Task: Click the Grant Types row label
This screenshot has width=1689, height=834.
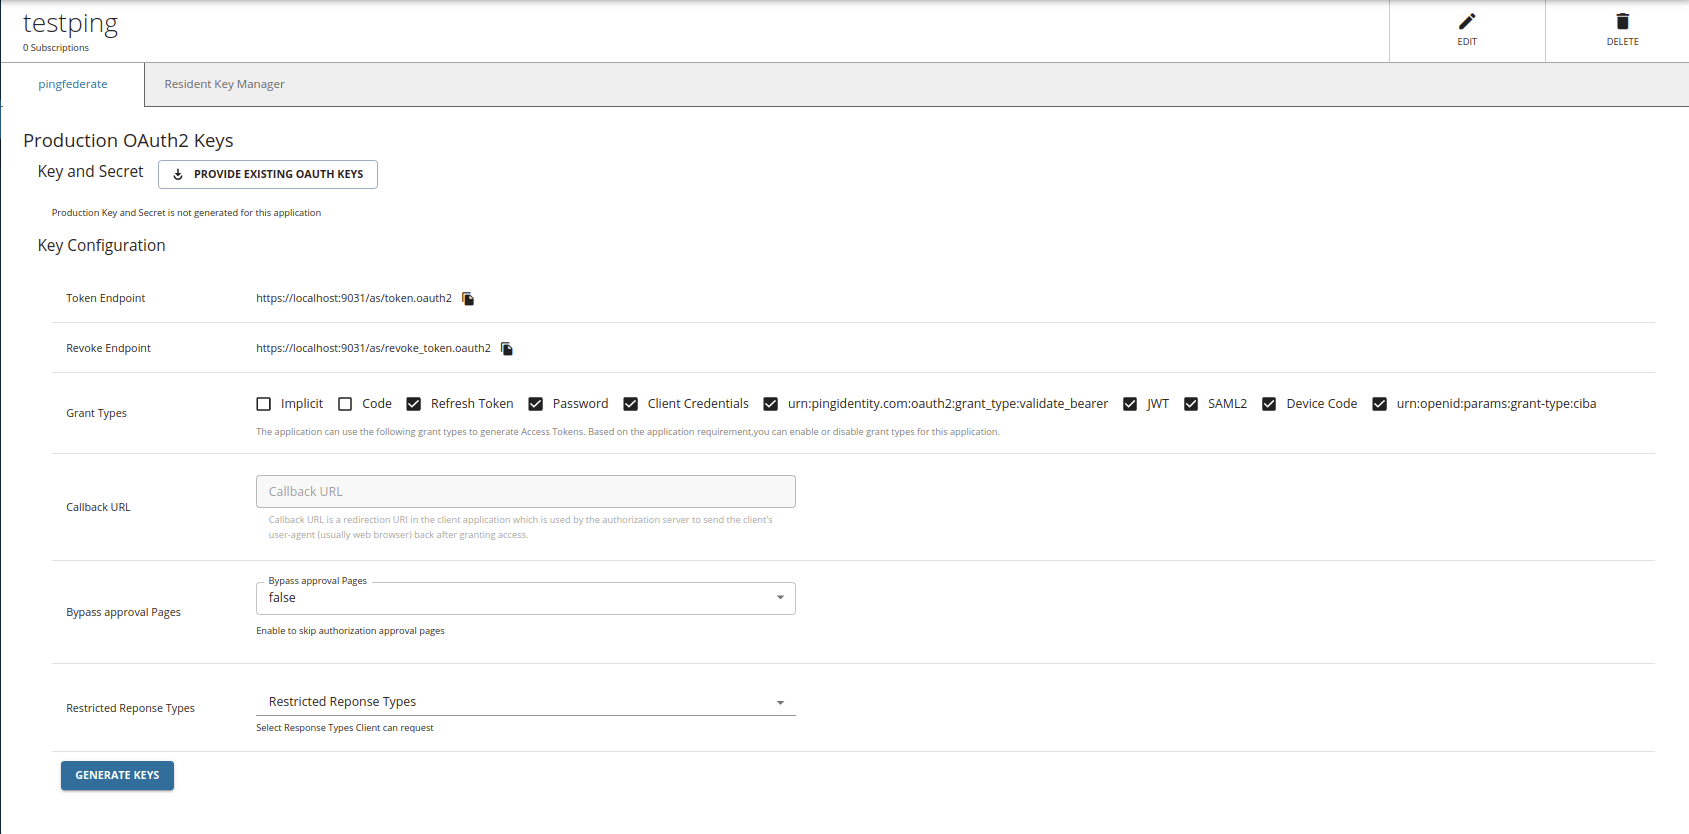Action: pos(97,414)
